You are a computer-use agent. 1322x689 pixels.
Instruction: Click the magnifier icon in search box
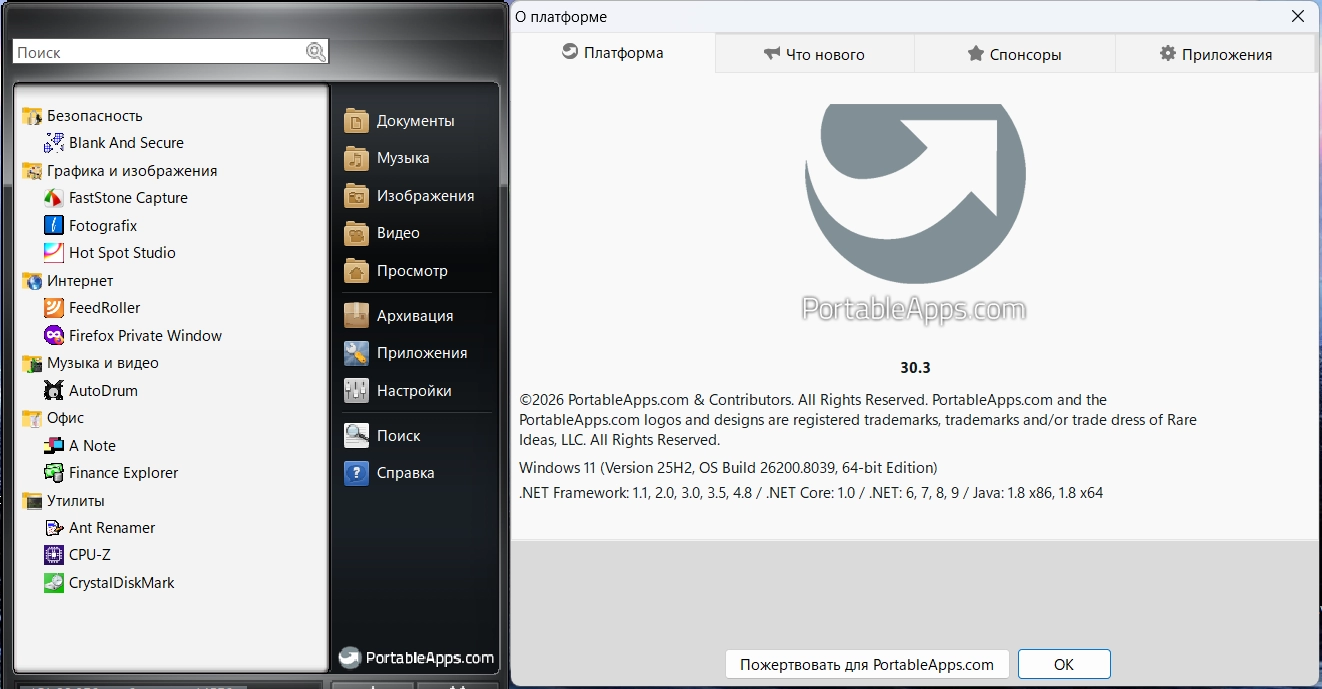coord(315,52)
